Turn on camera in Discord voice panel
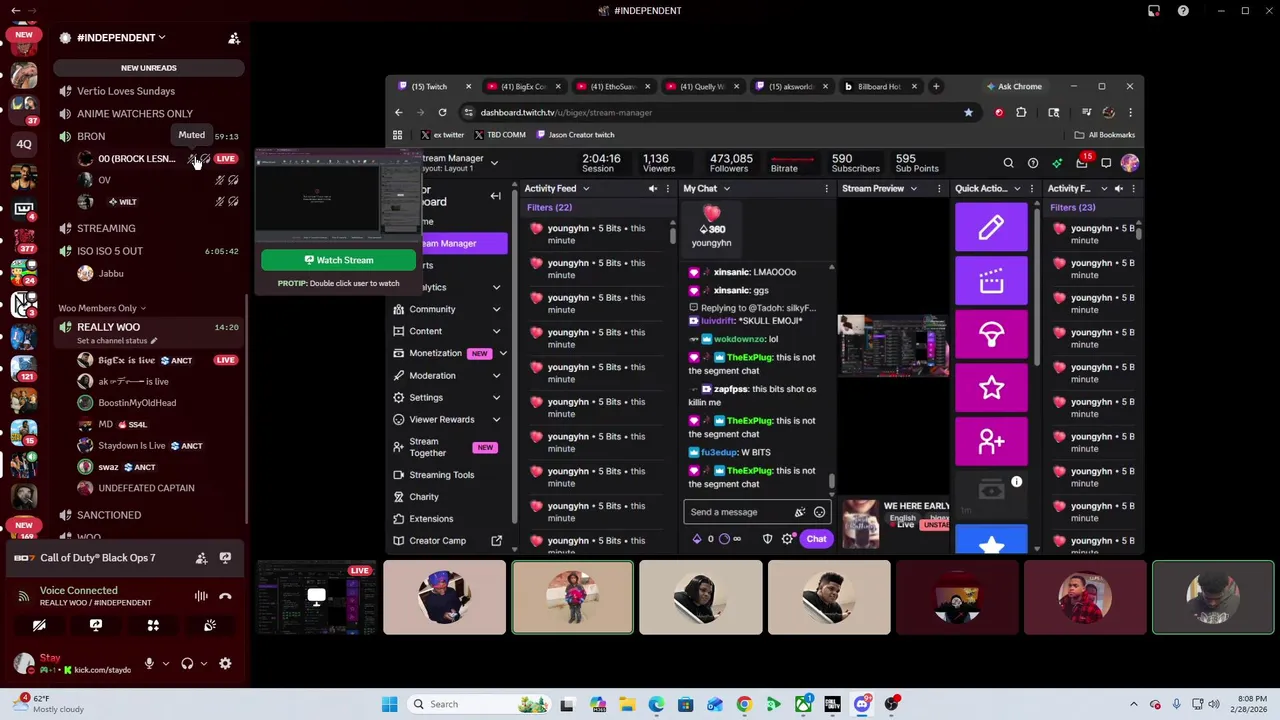 (39, 625)
